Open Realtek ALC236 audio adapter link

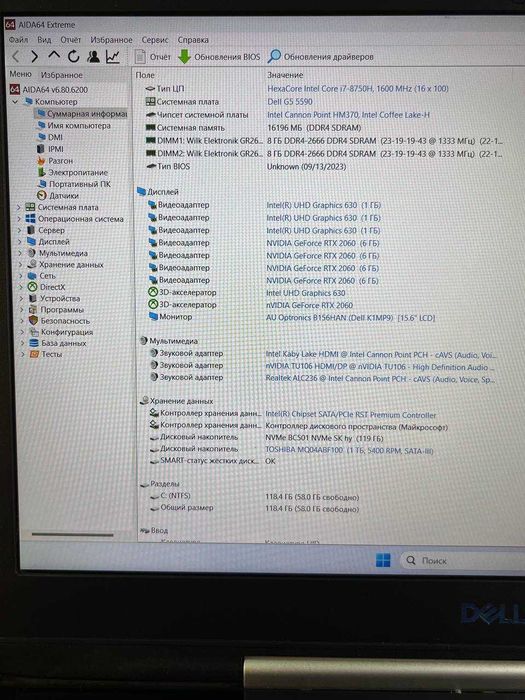380,379
